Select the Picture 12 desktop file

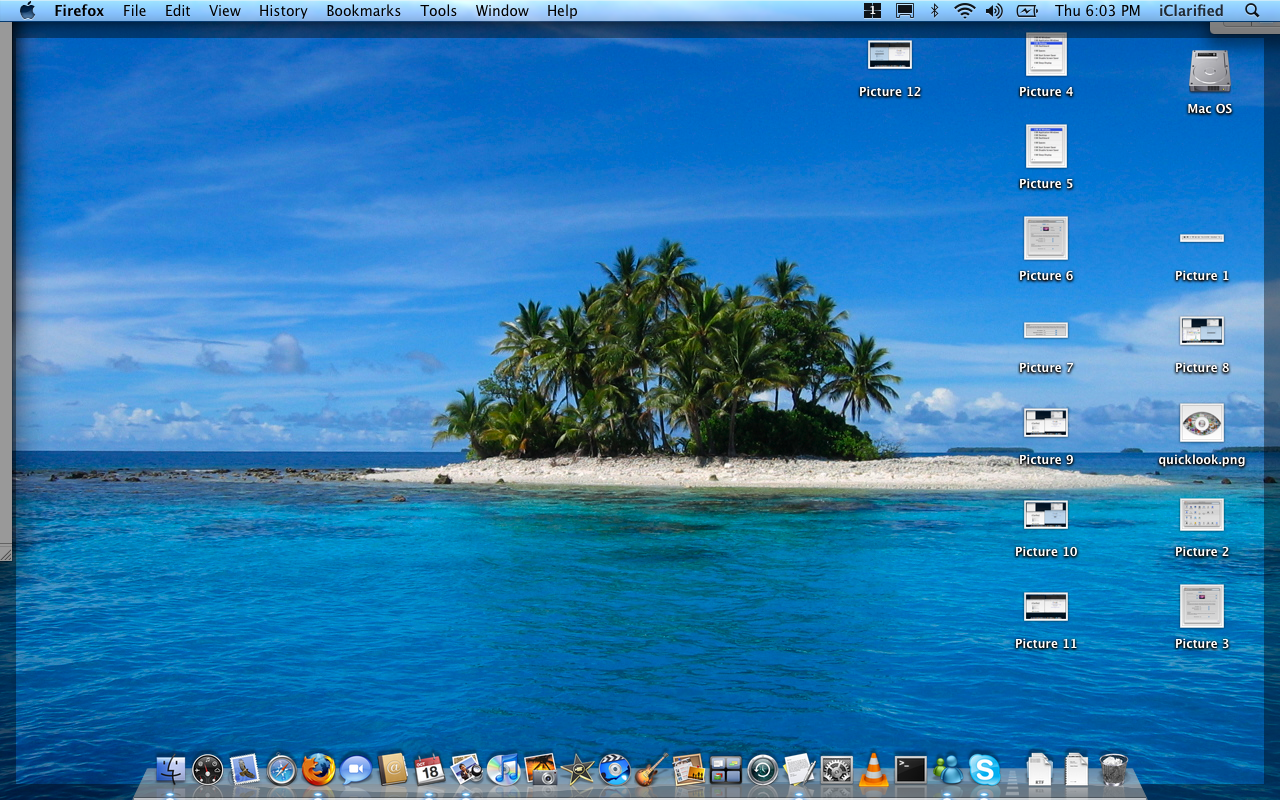(x=889, y=55)
